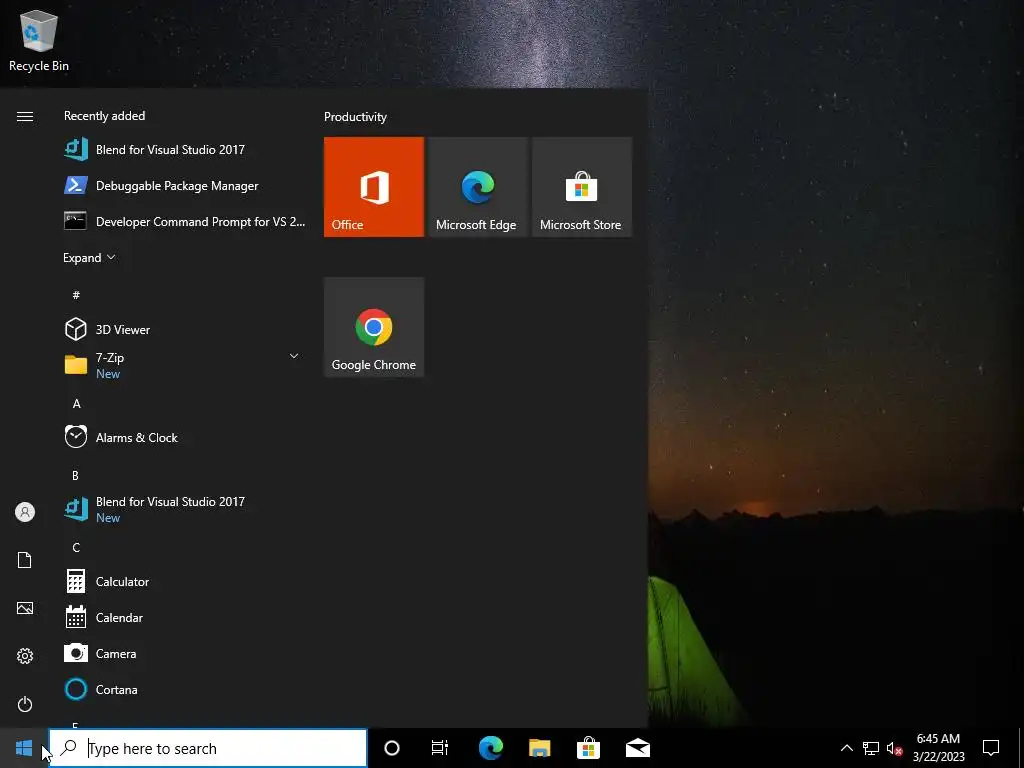The image size is (1024, 768).
Task: Click the hamburger menu in Start
Action: 25,116
